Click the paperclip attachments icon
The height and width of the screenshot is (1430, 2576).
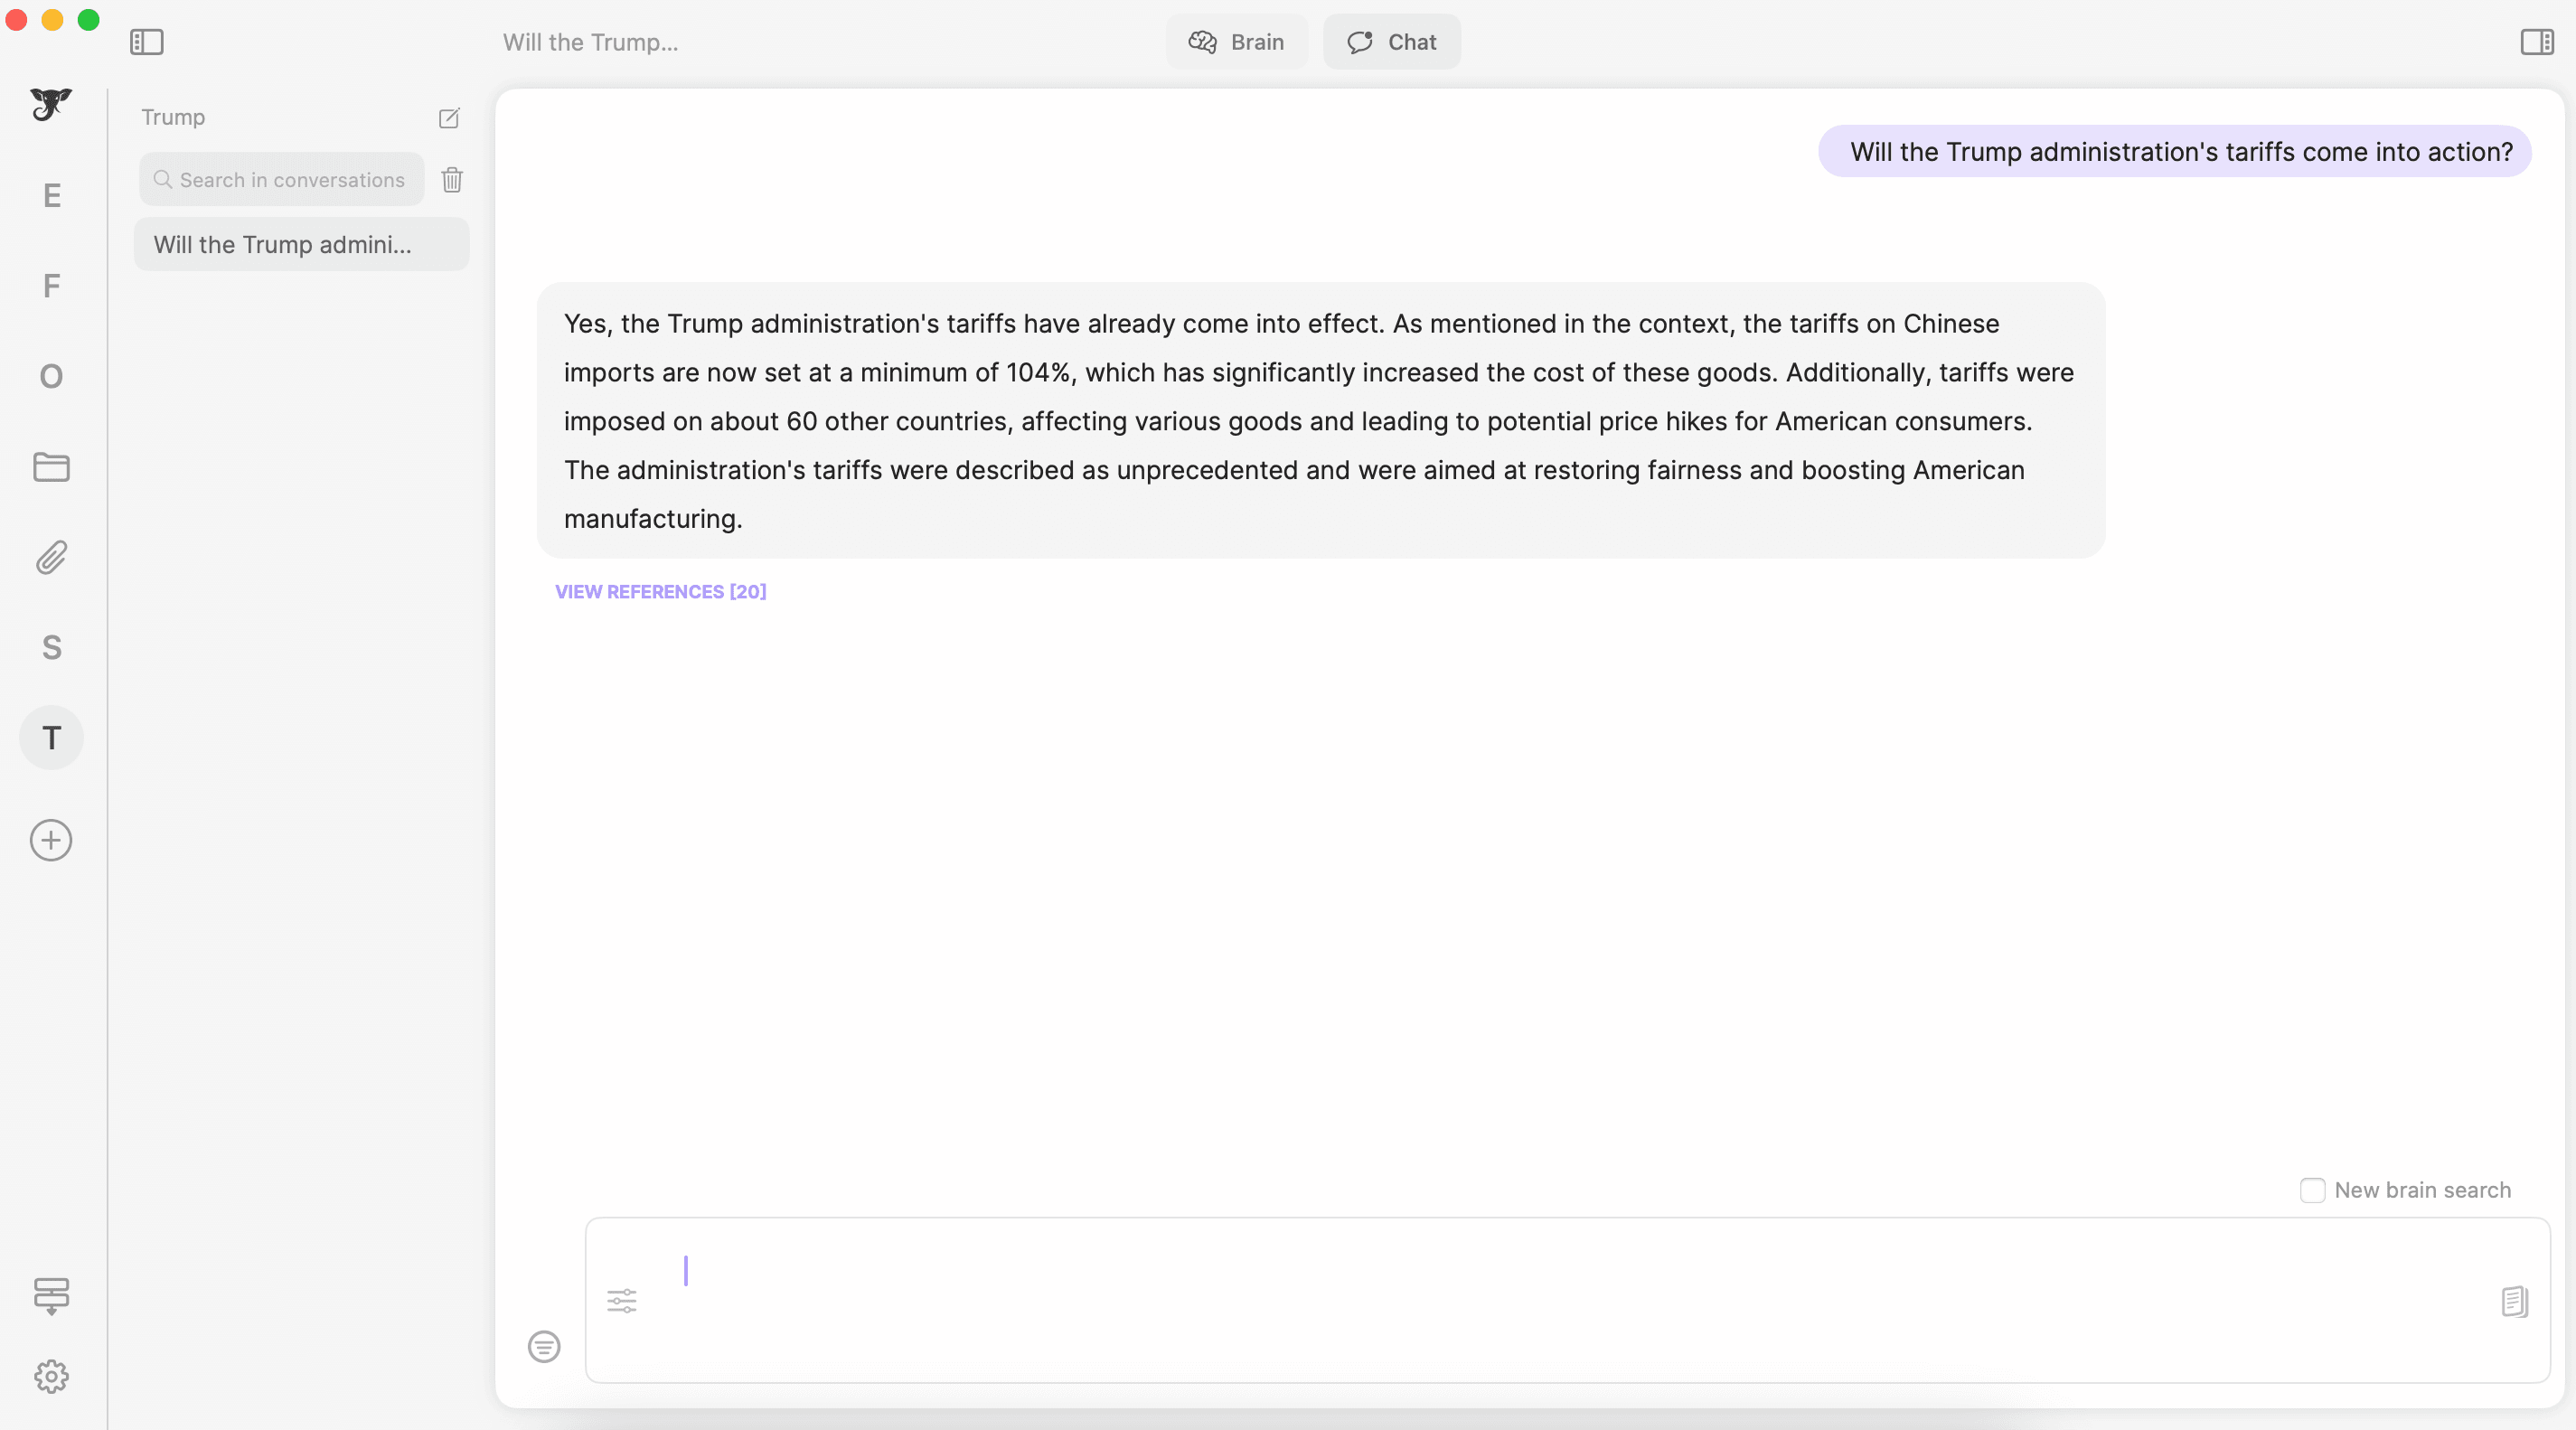click(51, 557)
